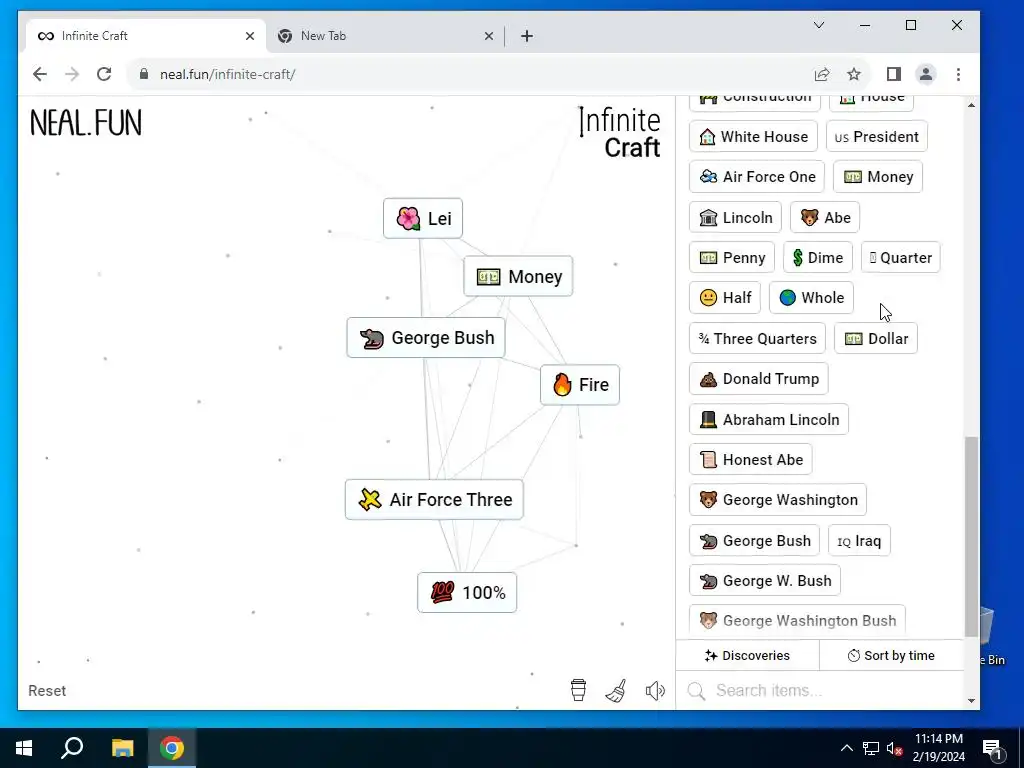1024x768 pixels.
Task: Bookmark this page with star
Action: click(854, 74)
